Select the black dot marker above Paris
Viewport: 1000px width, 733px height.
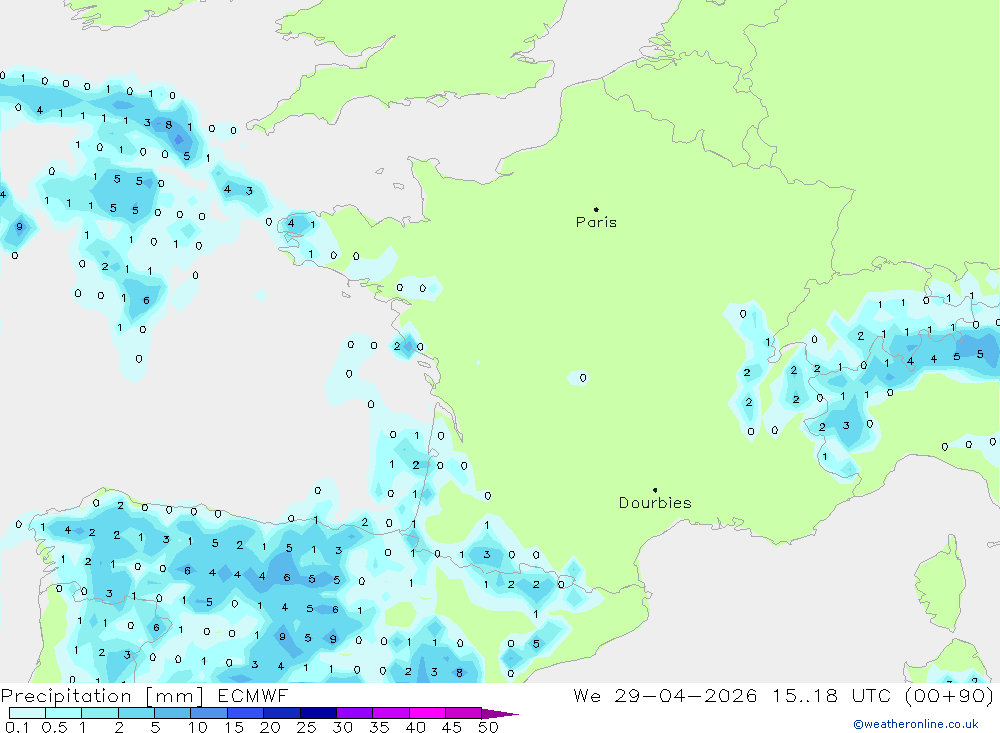tap(596, 209)
